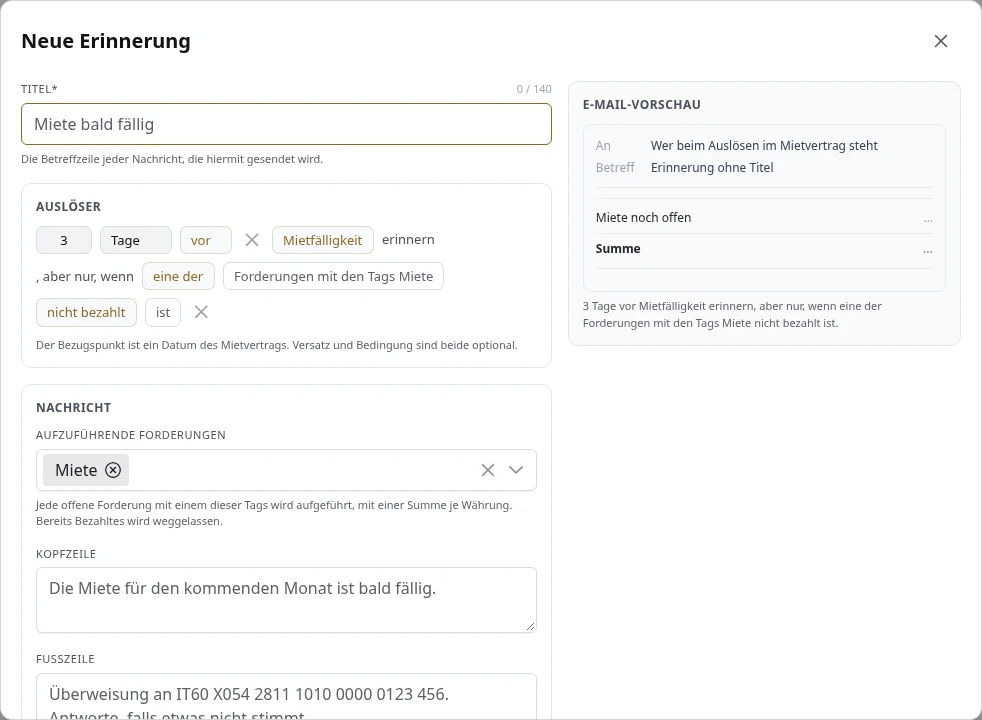
Task: Click the word 'erinnern' in the trigger
Action: pos(408,240)
